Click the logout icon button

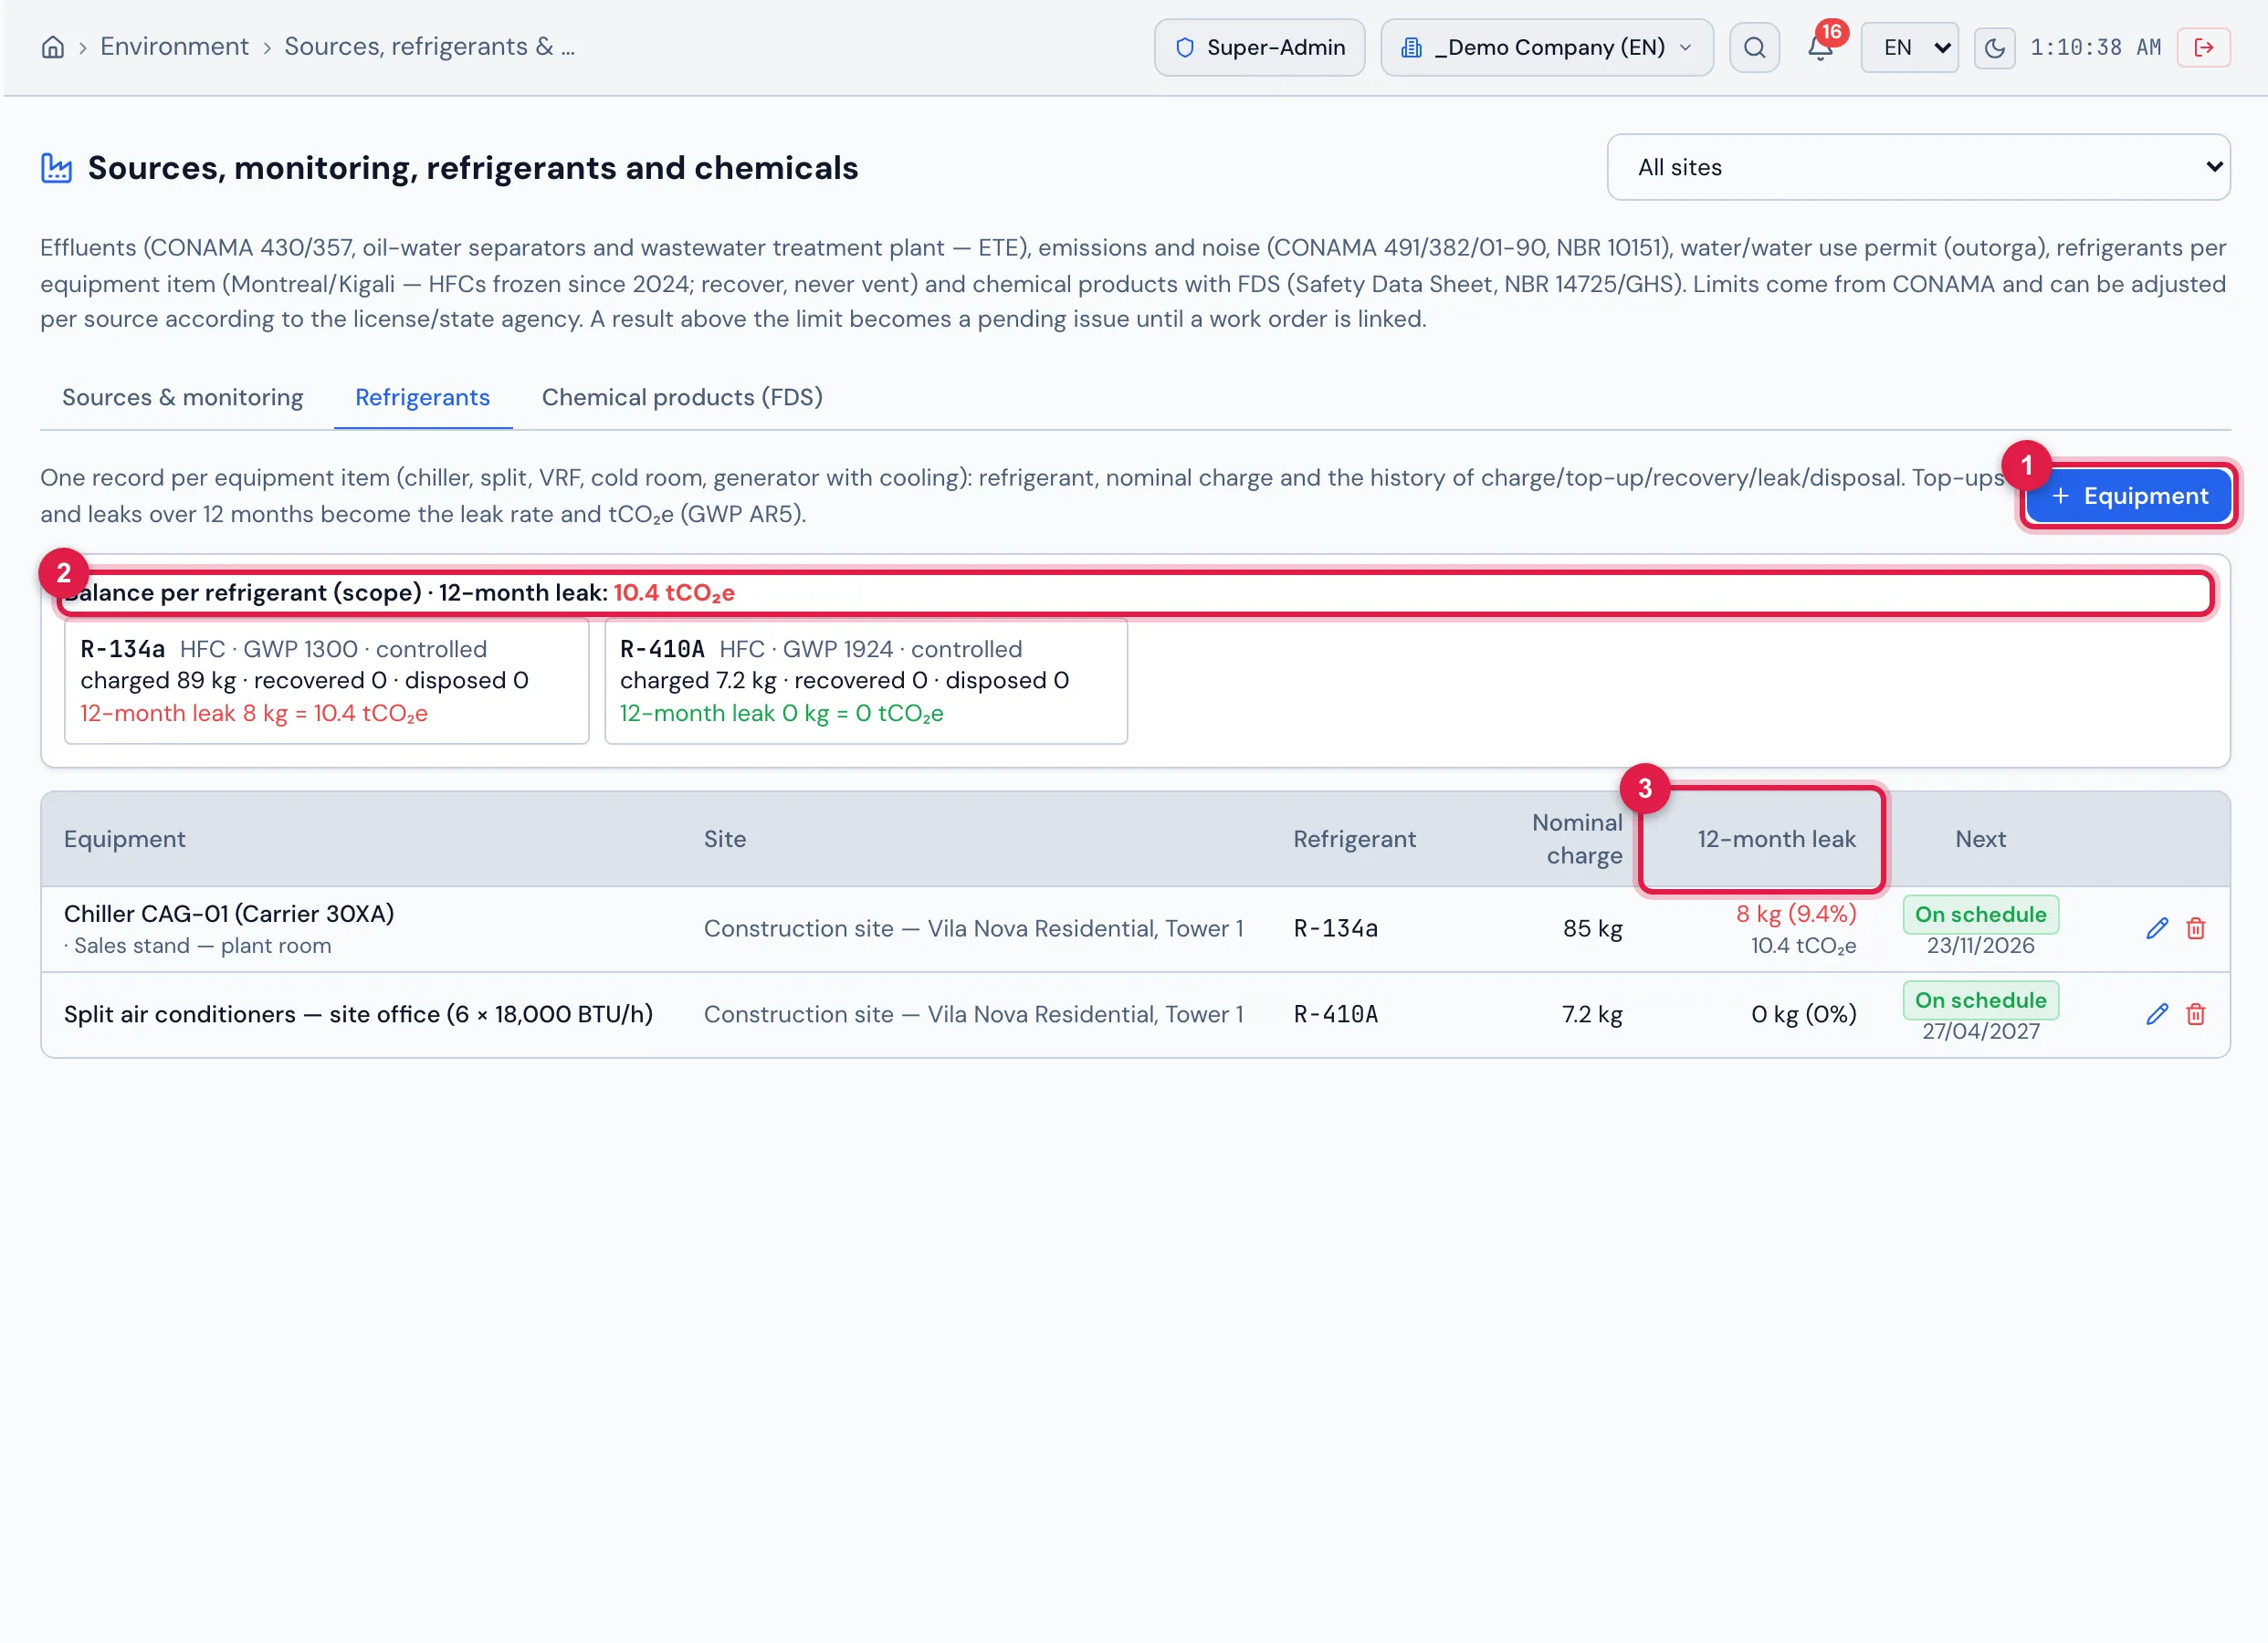tap(2203, 47)
